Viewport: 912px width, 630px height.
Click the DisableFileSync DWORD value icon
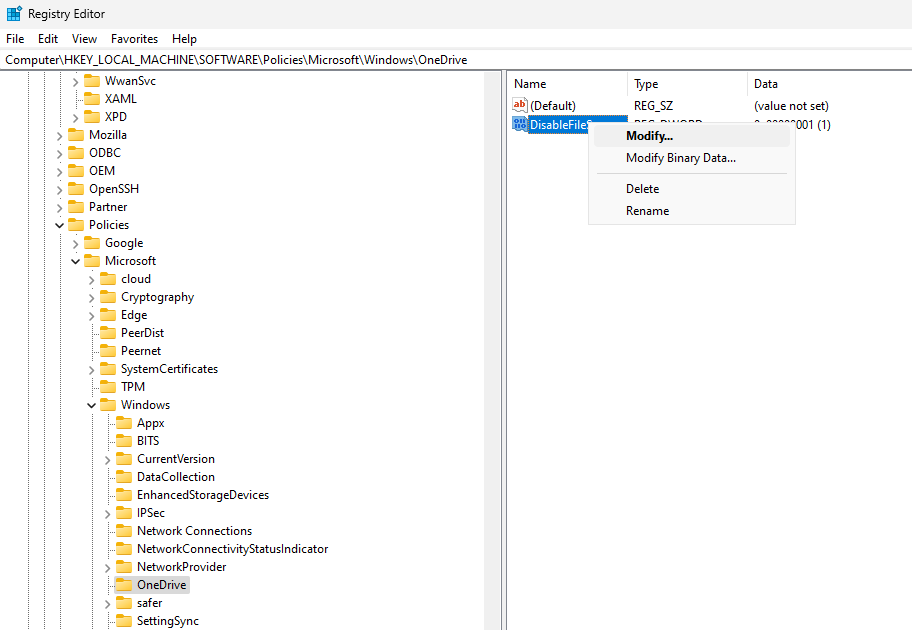coord(519,124)
